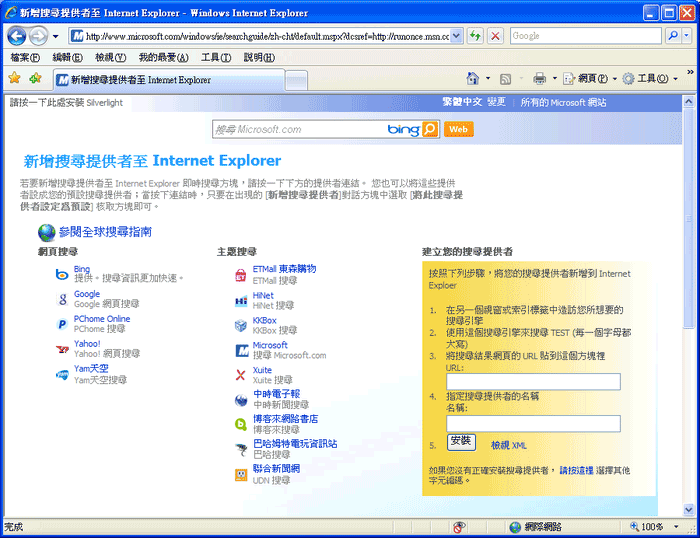Expand the Home button dropdown arrow
The height and width of the screenshot is (538, 700).
point(488,79)
